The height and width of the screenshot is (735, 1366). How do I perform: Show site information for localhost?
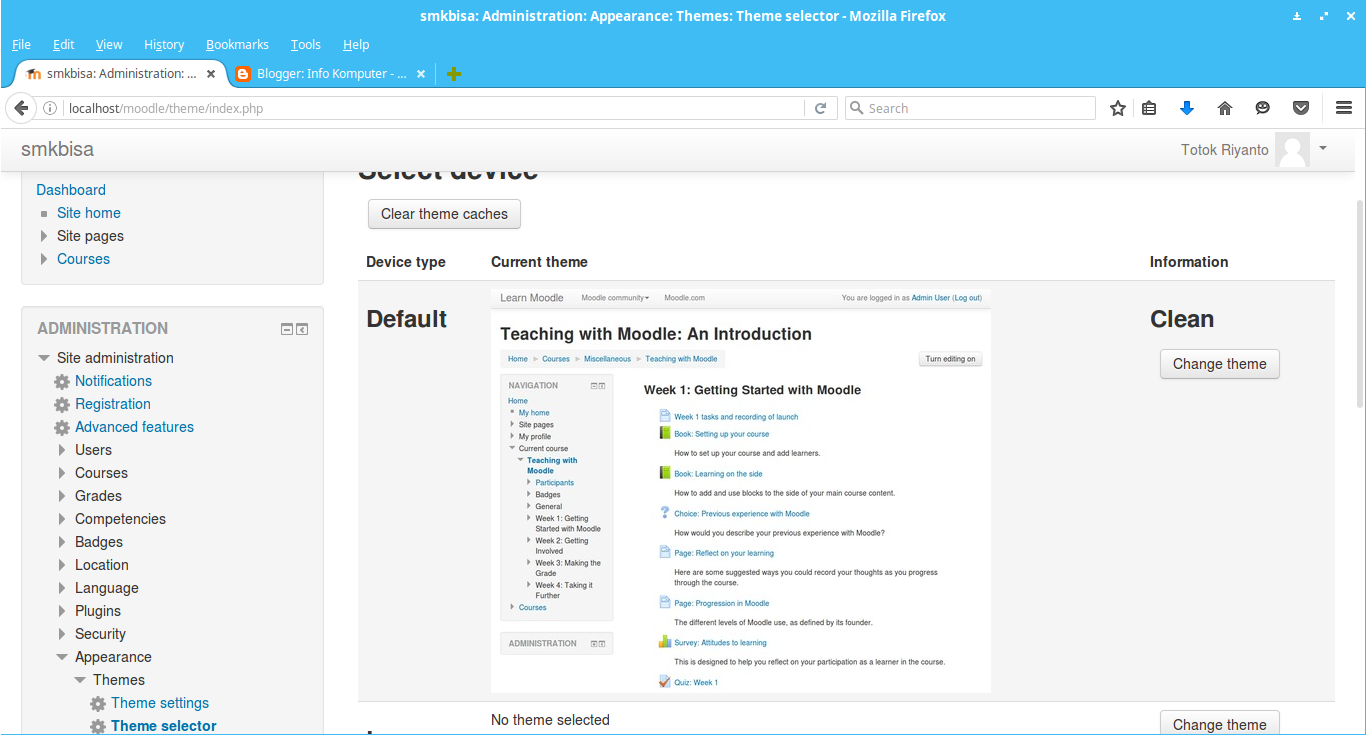(50, 108)
